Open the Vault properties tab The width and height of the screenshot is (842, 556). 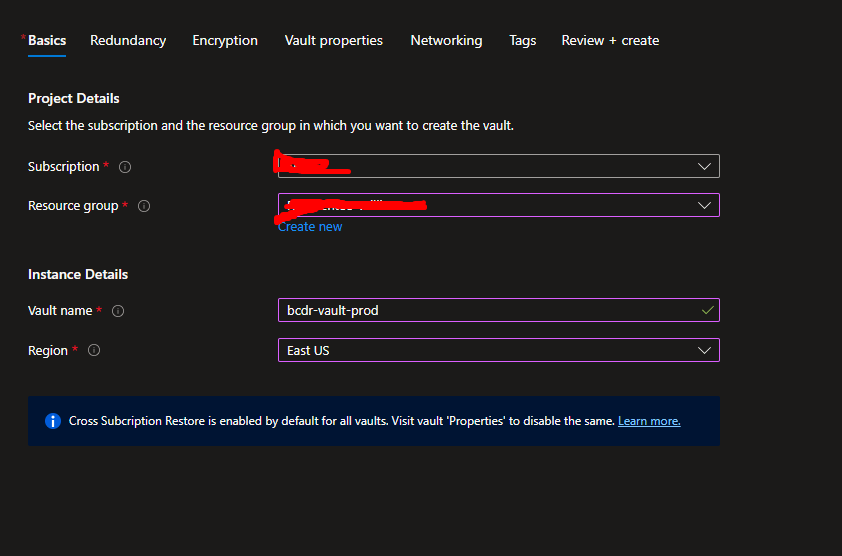334,41
